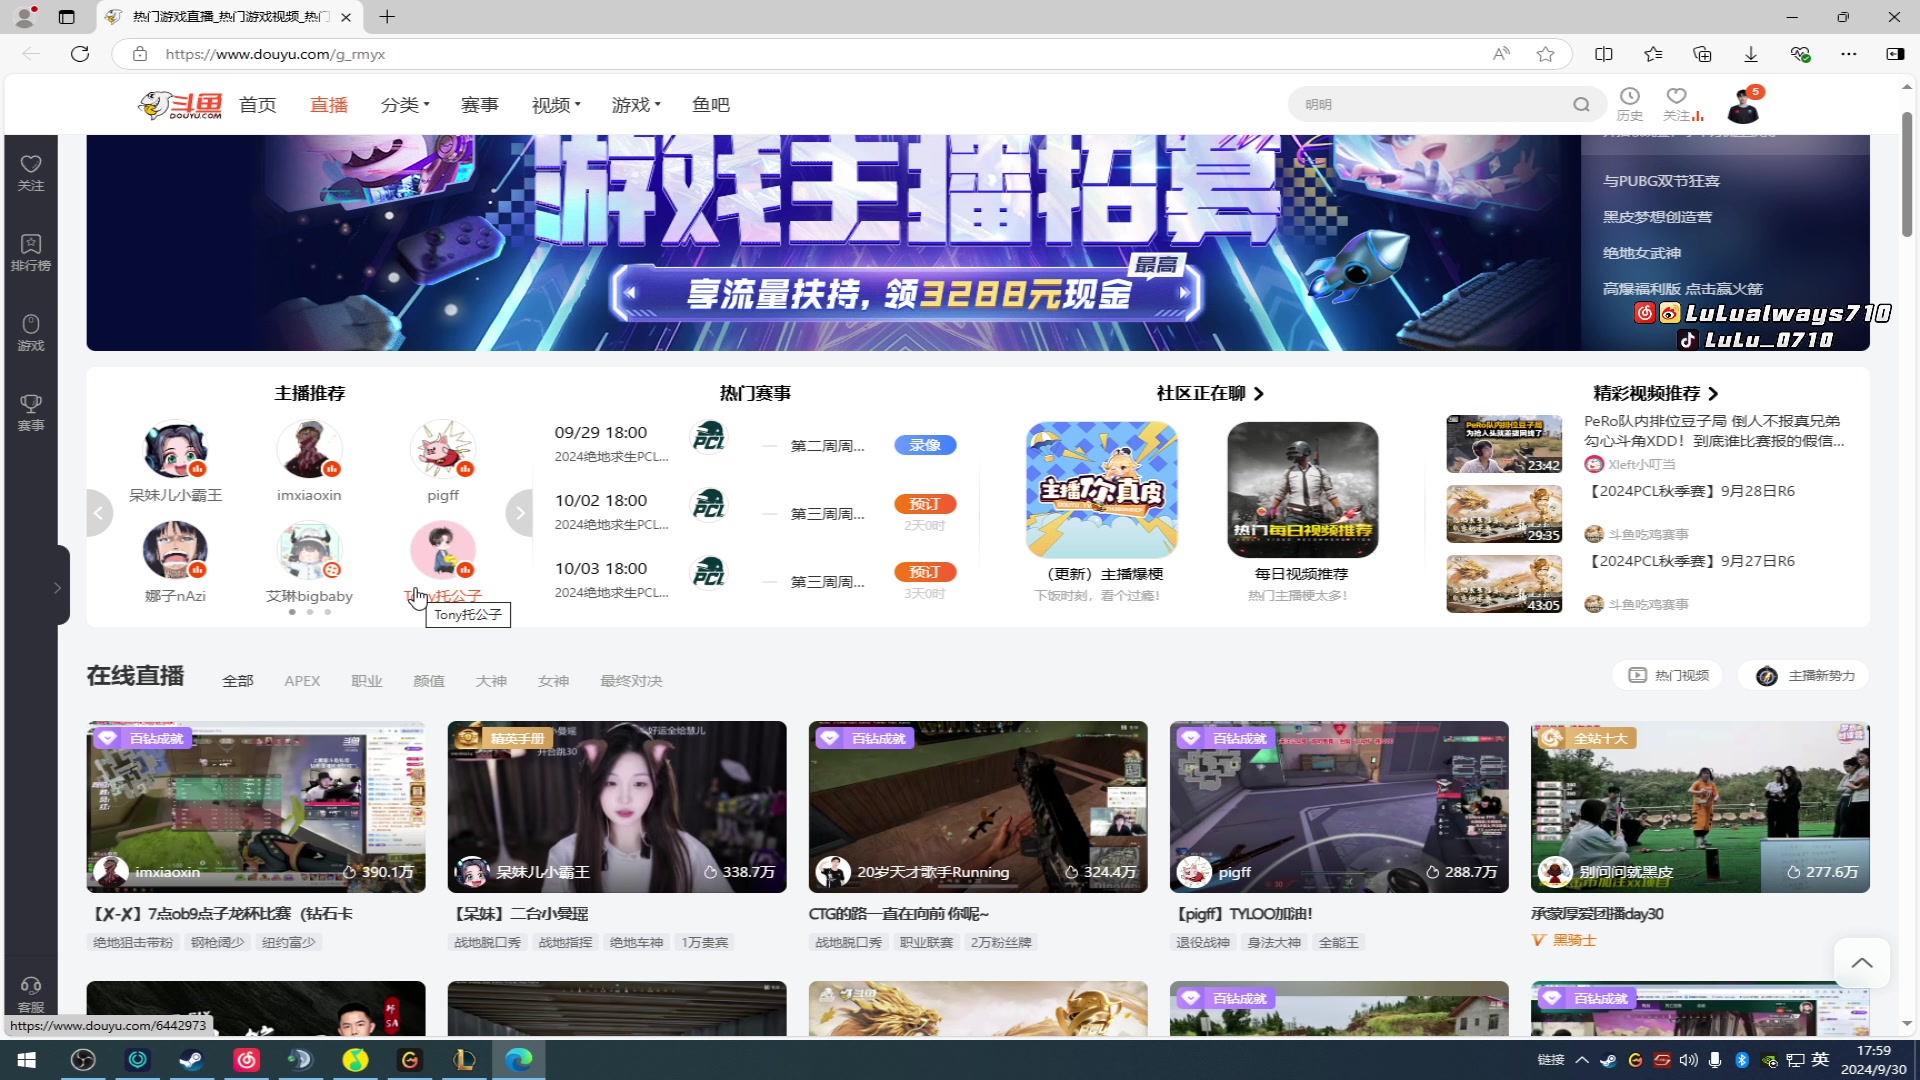Select 赛事 trophy in the left sidebar
Viewport: 1920px width, 1080px height.
click(31, 412)
